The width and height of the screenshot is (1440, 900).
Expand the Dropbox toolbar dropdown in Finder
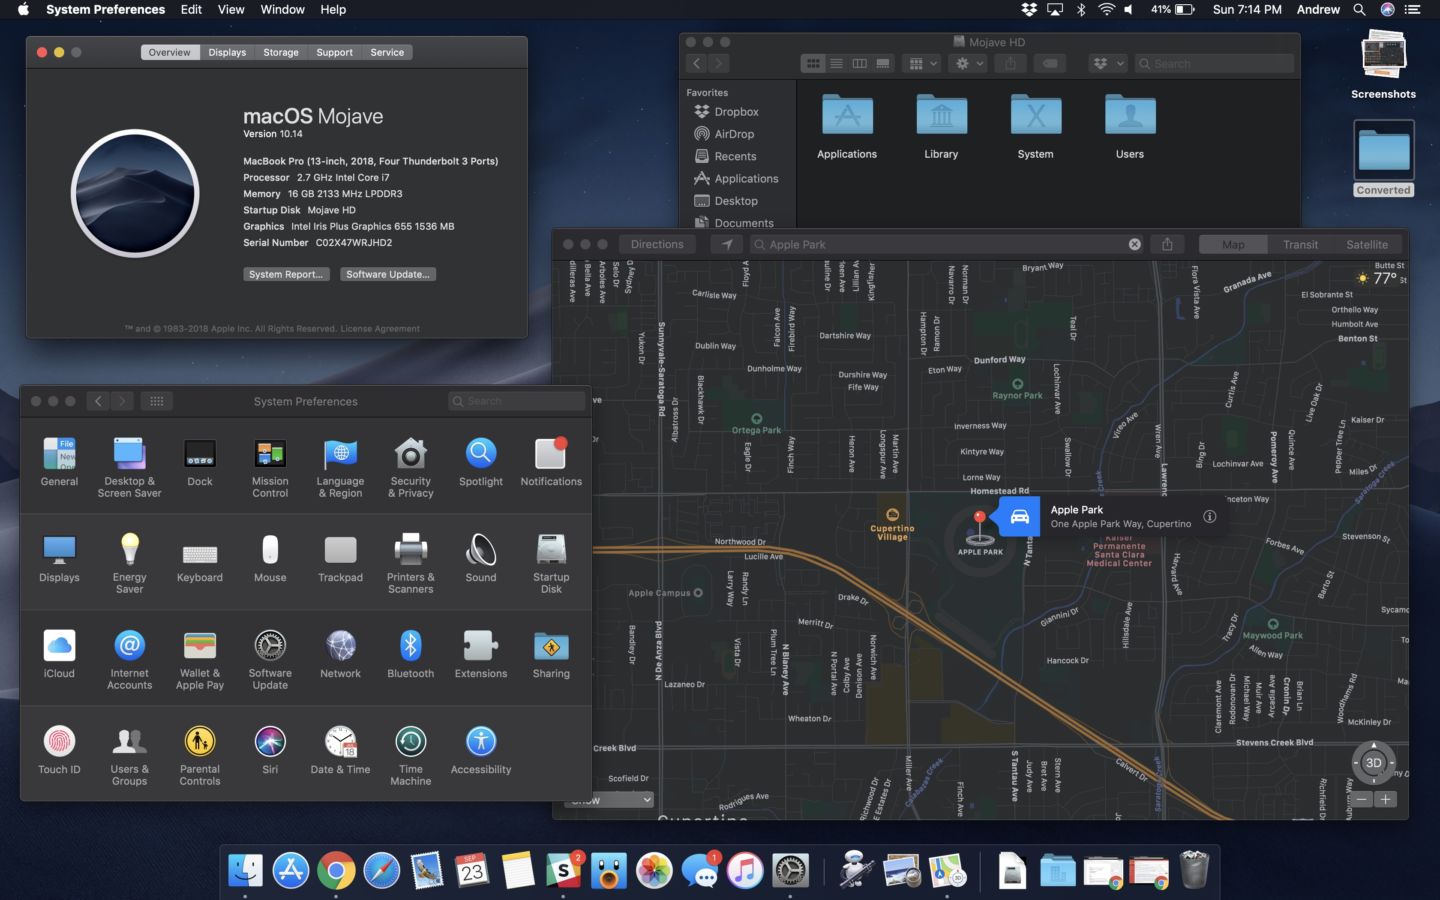(x=1107, y=63)
